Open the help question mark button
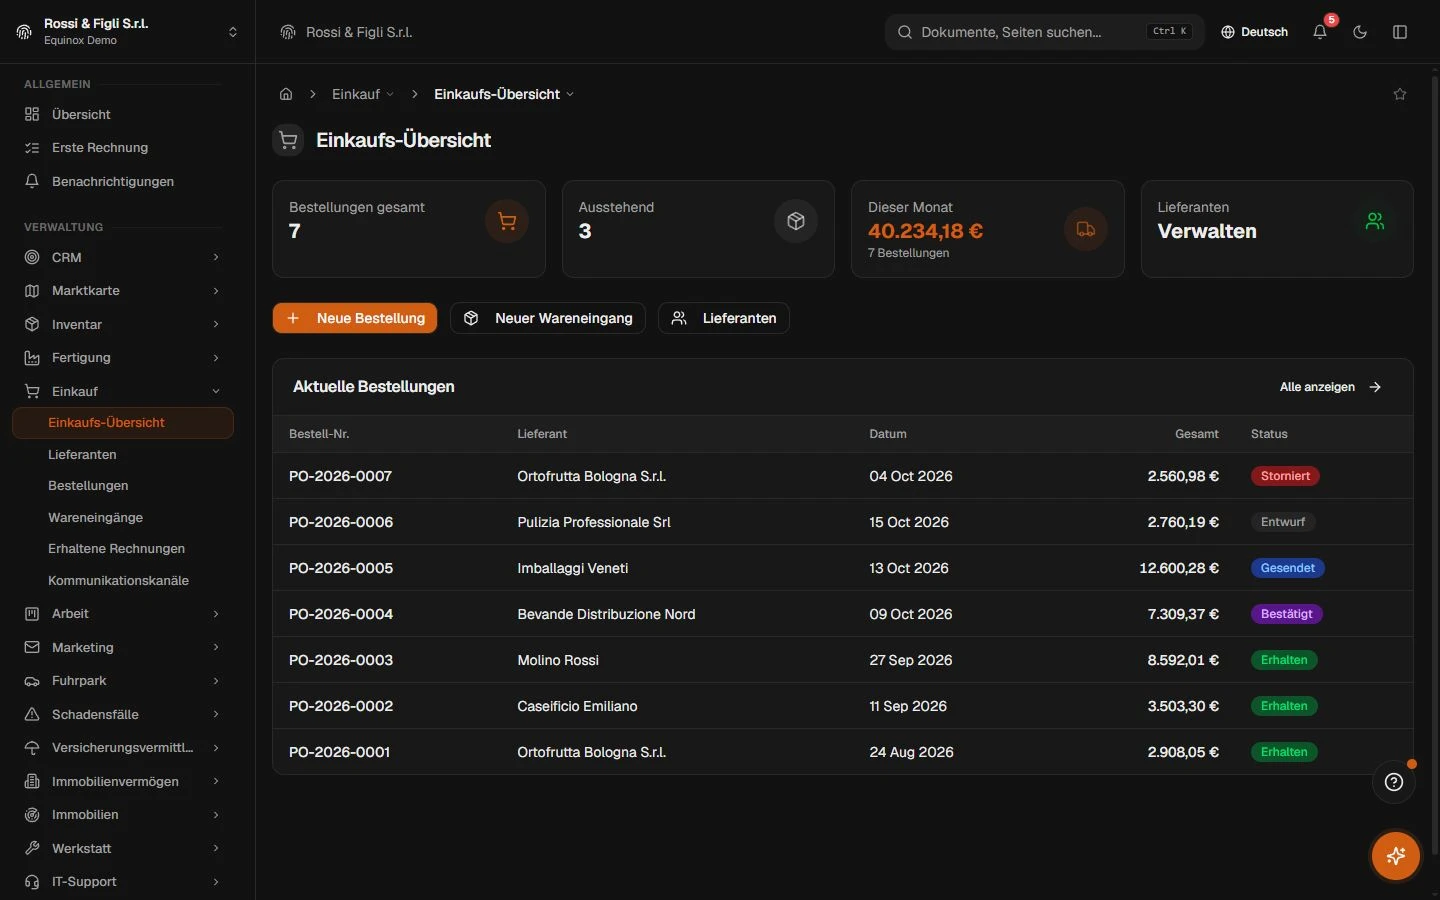The image size is (1440, 900). tap(1394, 782)
